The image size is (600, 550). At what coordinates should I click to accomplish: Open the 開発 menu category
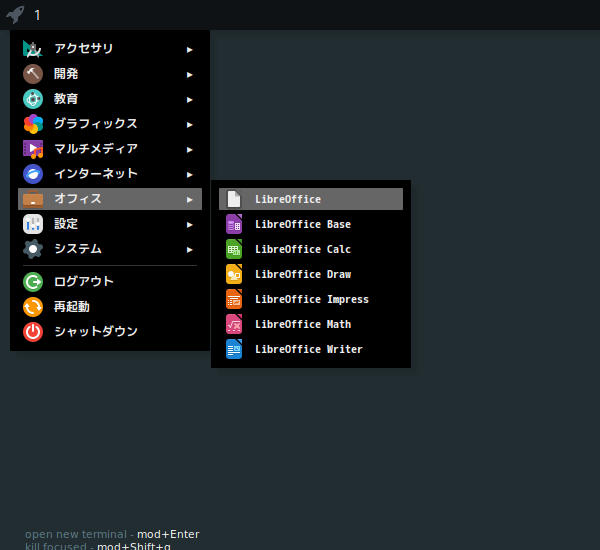110,74
